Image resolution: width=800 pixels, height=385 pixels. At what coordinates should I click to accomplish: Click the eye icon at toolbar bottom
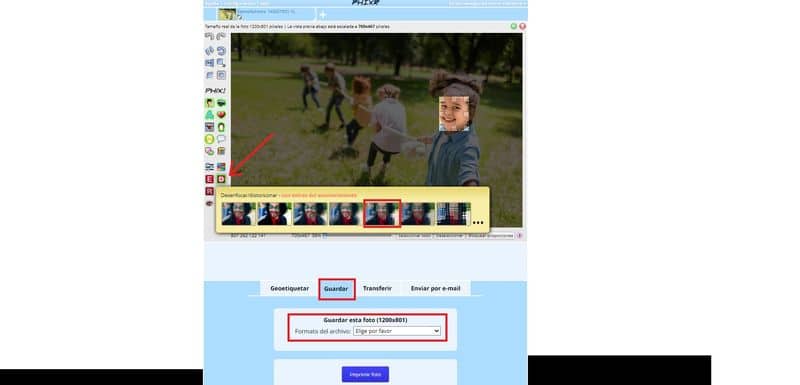click(209, 203)
